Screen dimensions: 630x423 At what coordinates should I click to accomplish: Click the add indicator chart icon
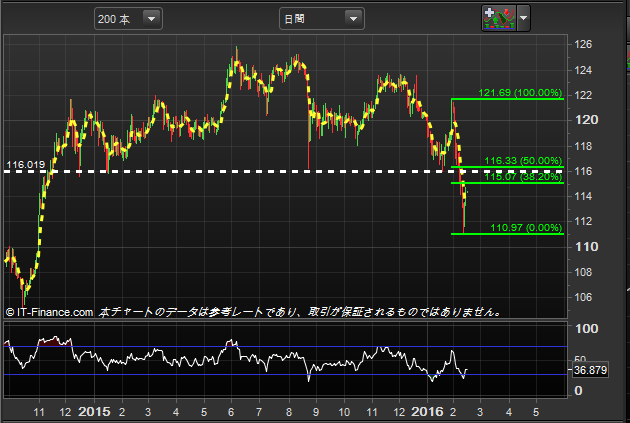tap(499, 18)
